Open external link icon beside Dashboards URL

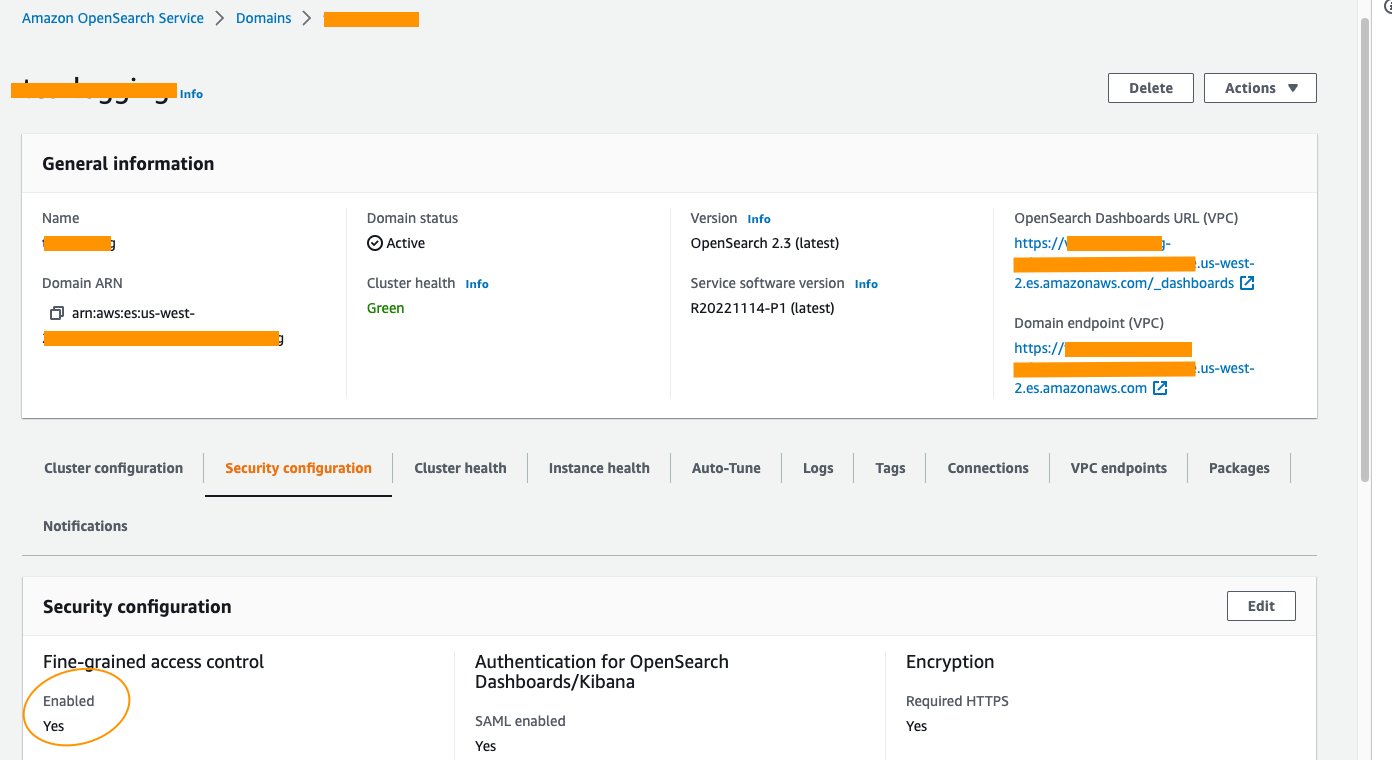click(x=1247, y=283)
